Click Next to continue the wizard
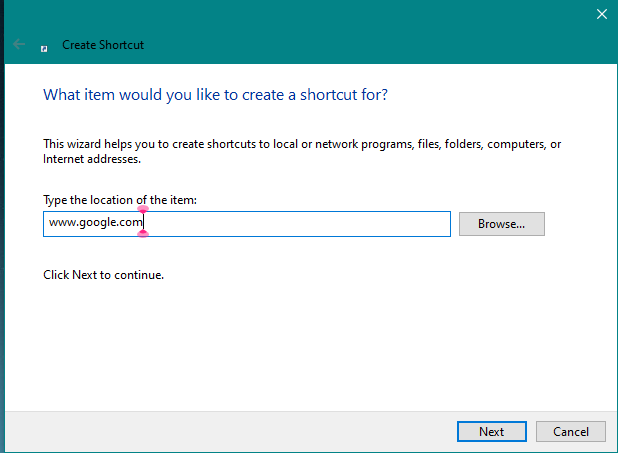 (x=491, y=431)
